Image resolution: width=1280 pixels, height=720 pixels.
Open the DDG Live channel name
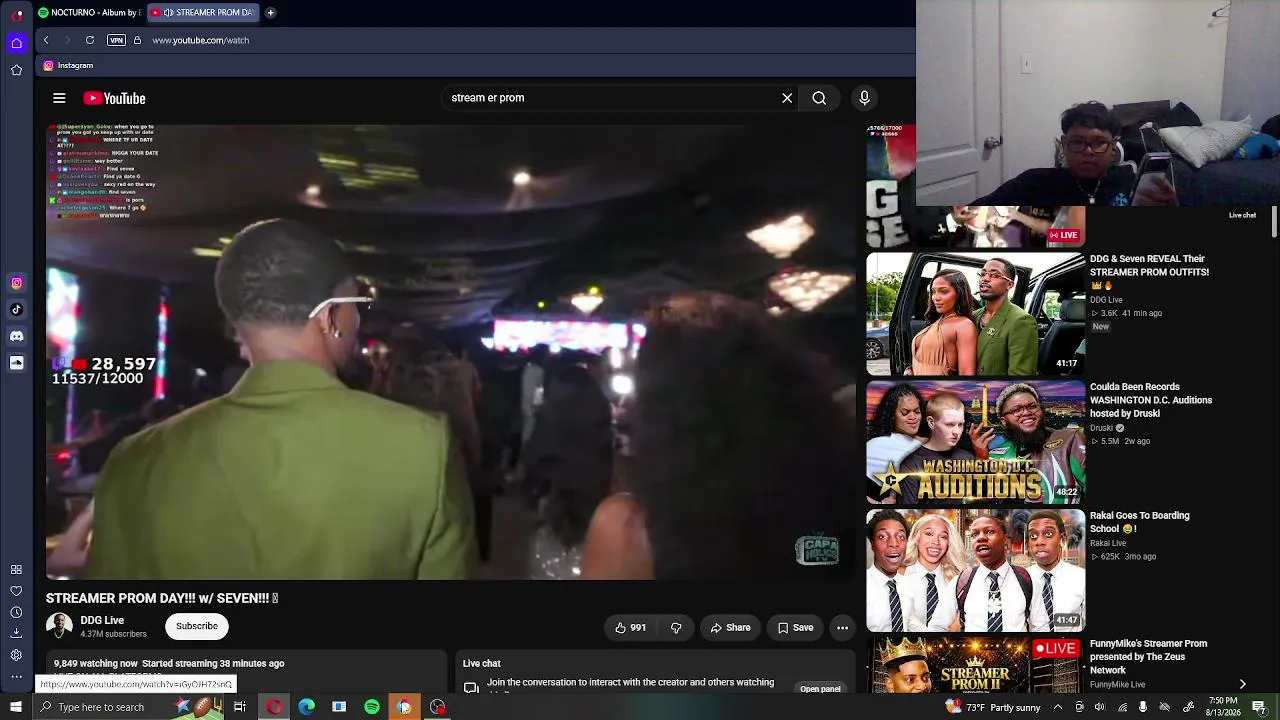pyautogui.click(x=102, y=620)
